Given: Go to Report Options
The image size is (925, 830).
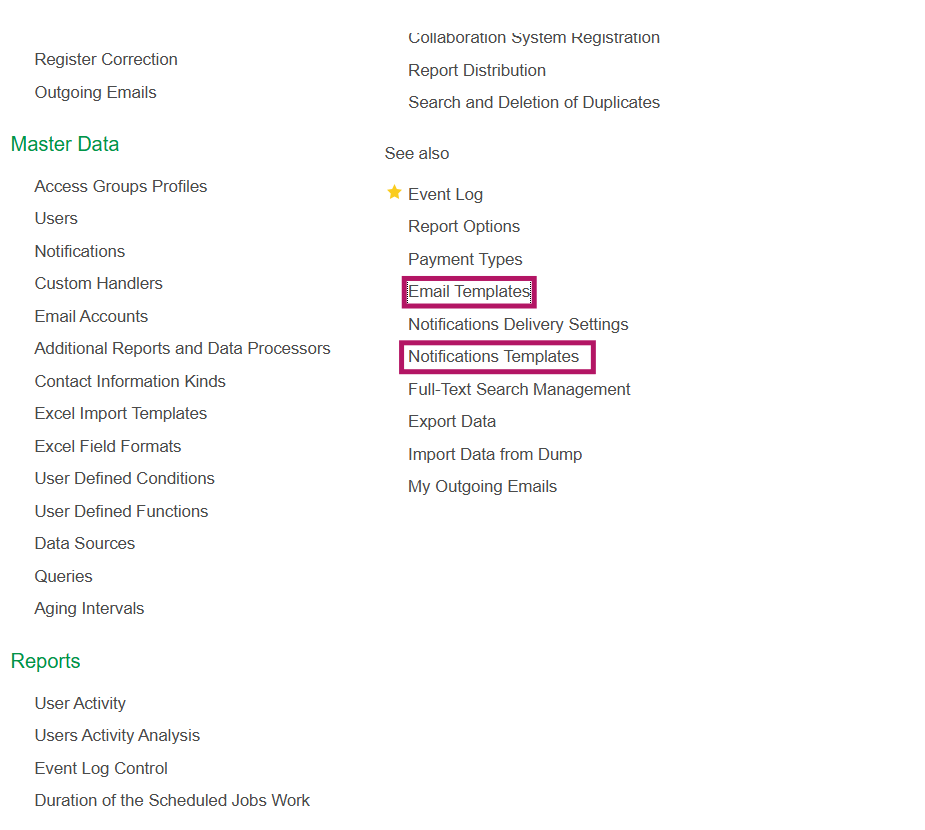Looking at the screenshot, I should click(x=464, y=227).
